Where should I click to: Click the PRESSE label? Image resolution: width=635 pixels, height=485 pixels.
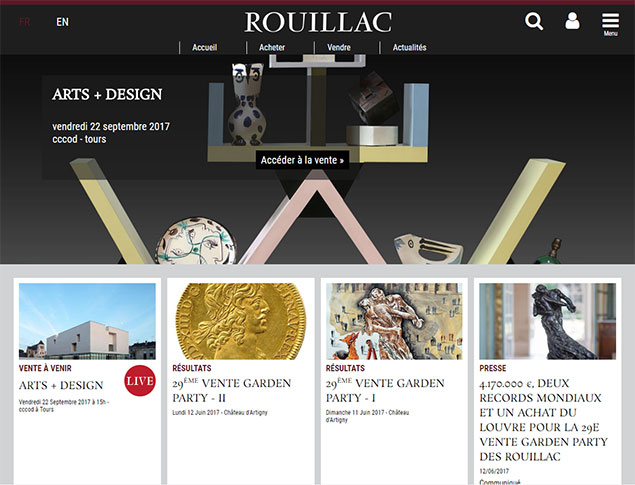pyautogui.click(x=493, y=368)
